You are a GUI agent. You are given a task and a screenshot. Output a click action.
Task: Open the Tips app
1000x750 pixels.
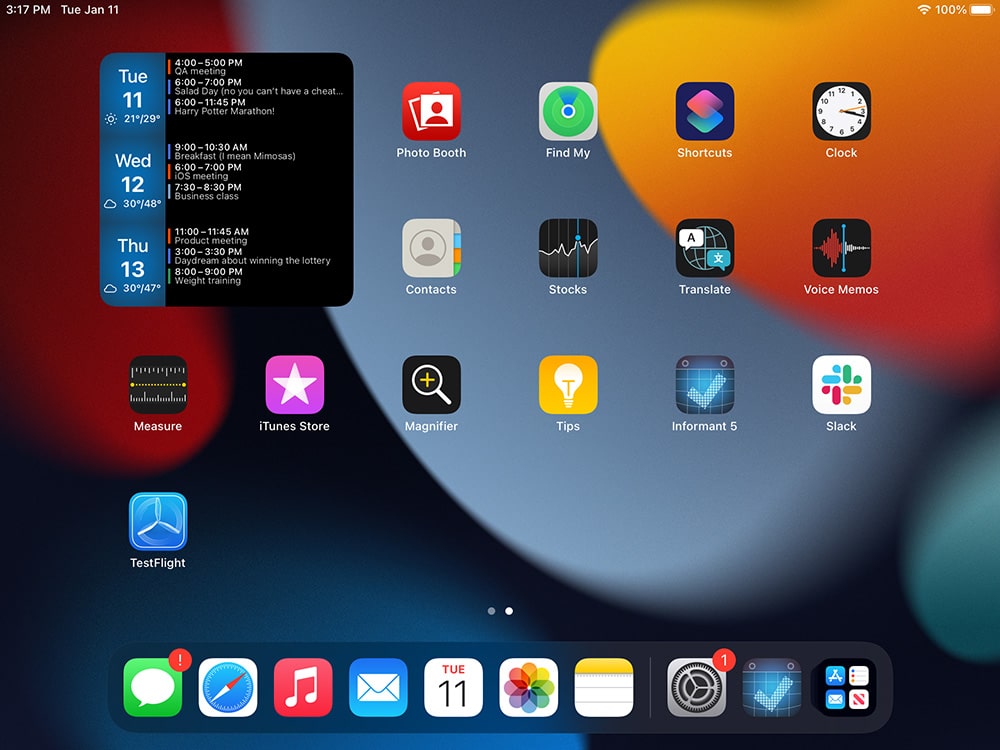pyautogui.click(x=568, y=385)
